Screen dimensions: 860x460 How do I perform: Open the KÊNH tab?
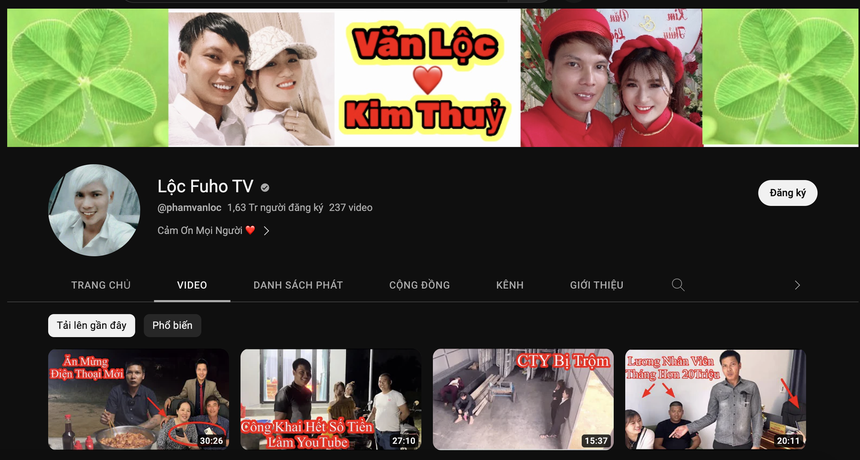coord(510,285)
